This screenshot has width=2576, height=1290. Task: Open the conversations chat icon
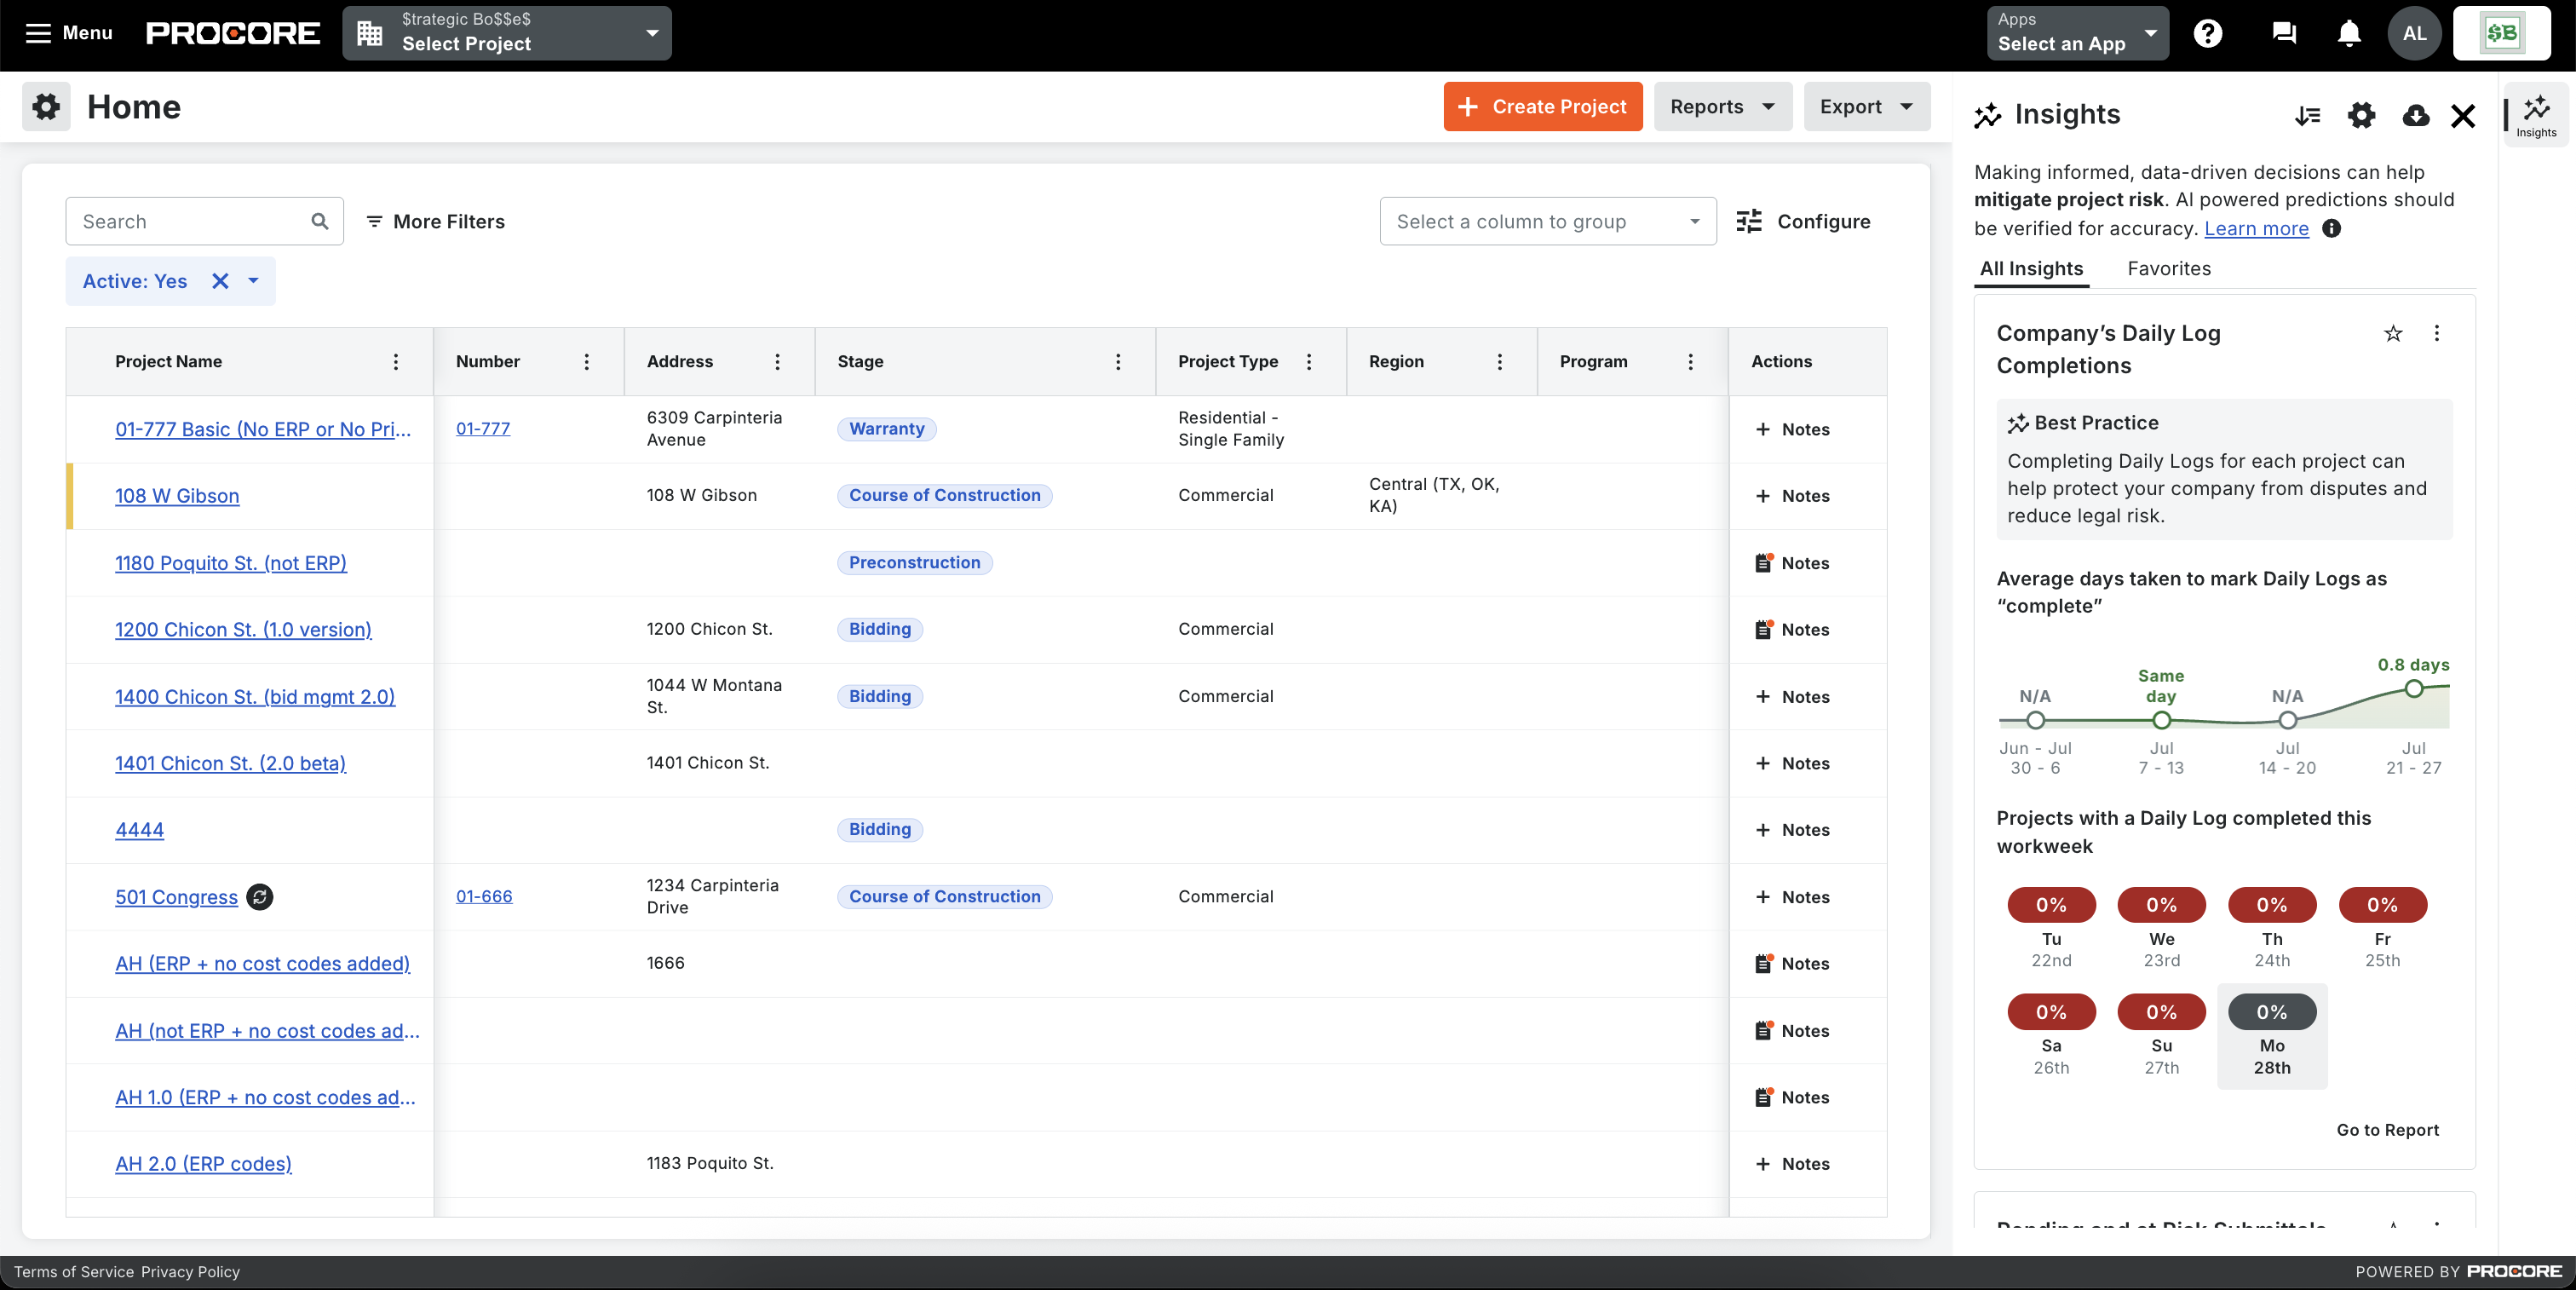coord(2282,33)
